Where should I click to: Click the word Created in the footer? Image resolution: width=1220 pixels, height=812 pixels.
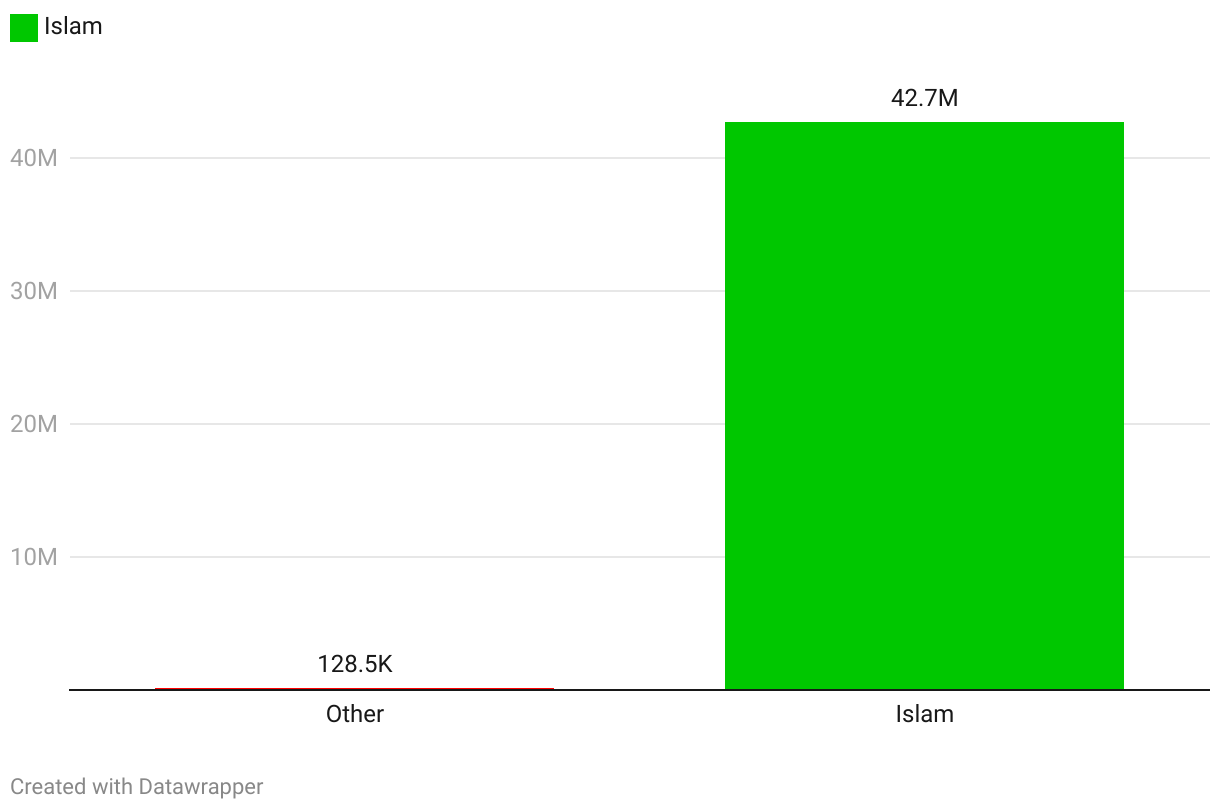coord(48,787)
